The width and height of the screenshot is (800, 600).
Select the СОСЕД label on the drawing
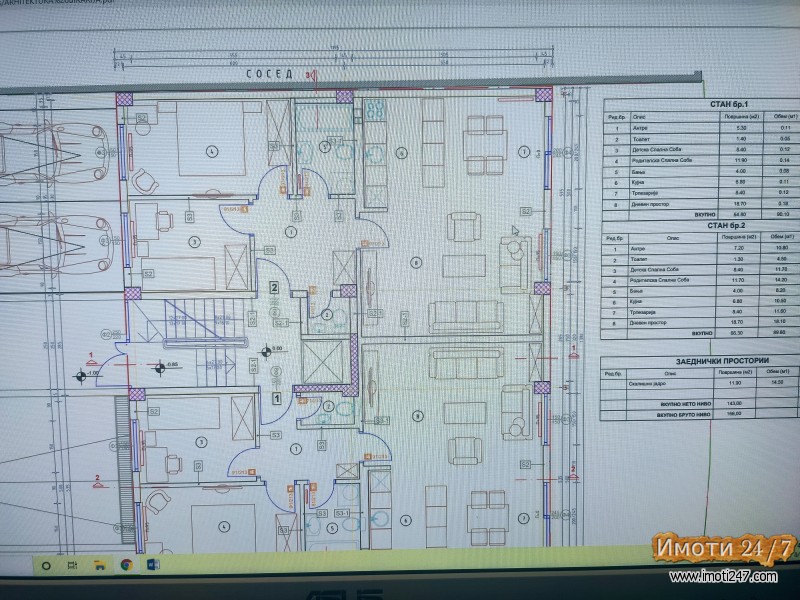tap(270, 75)
